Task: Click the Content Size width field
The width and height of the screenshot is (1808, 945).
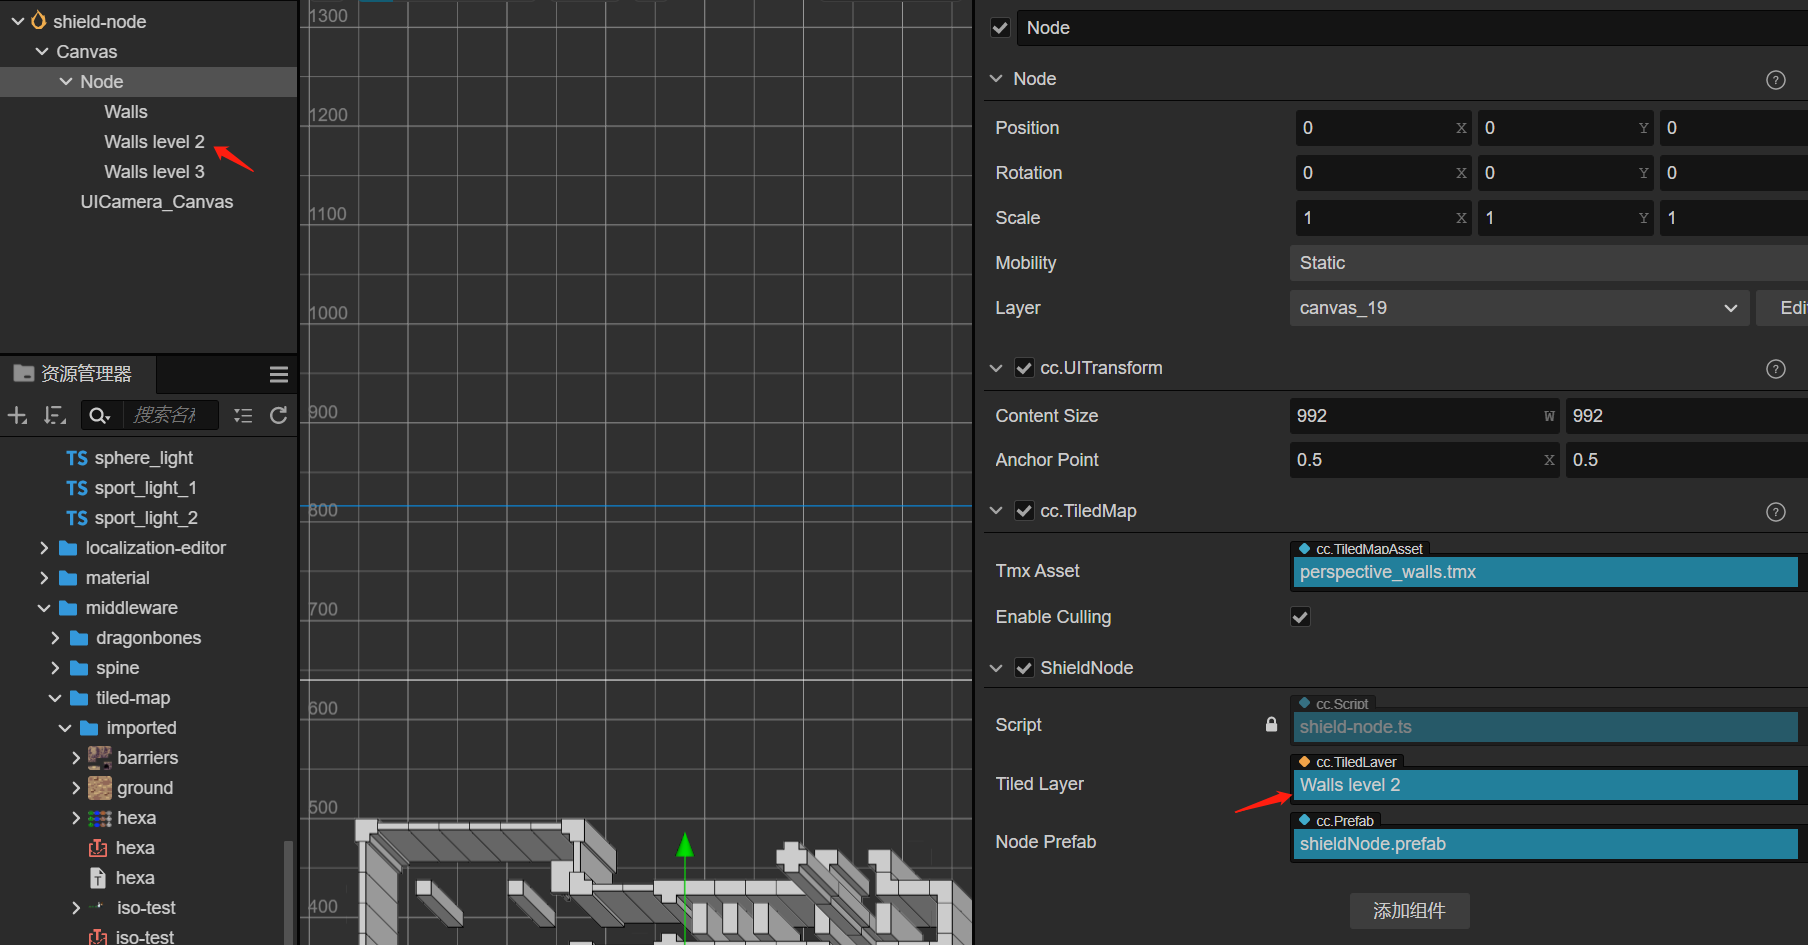Action: [1425, 416]
